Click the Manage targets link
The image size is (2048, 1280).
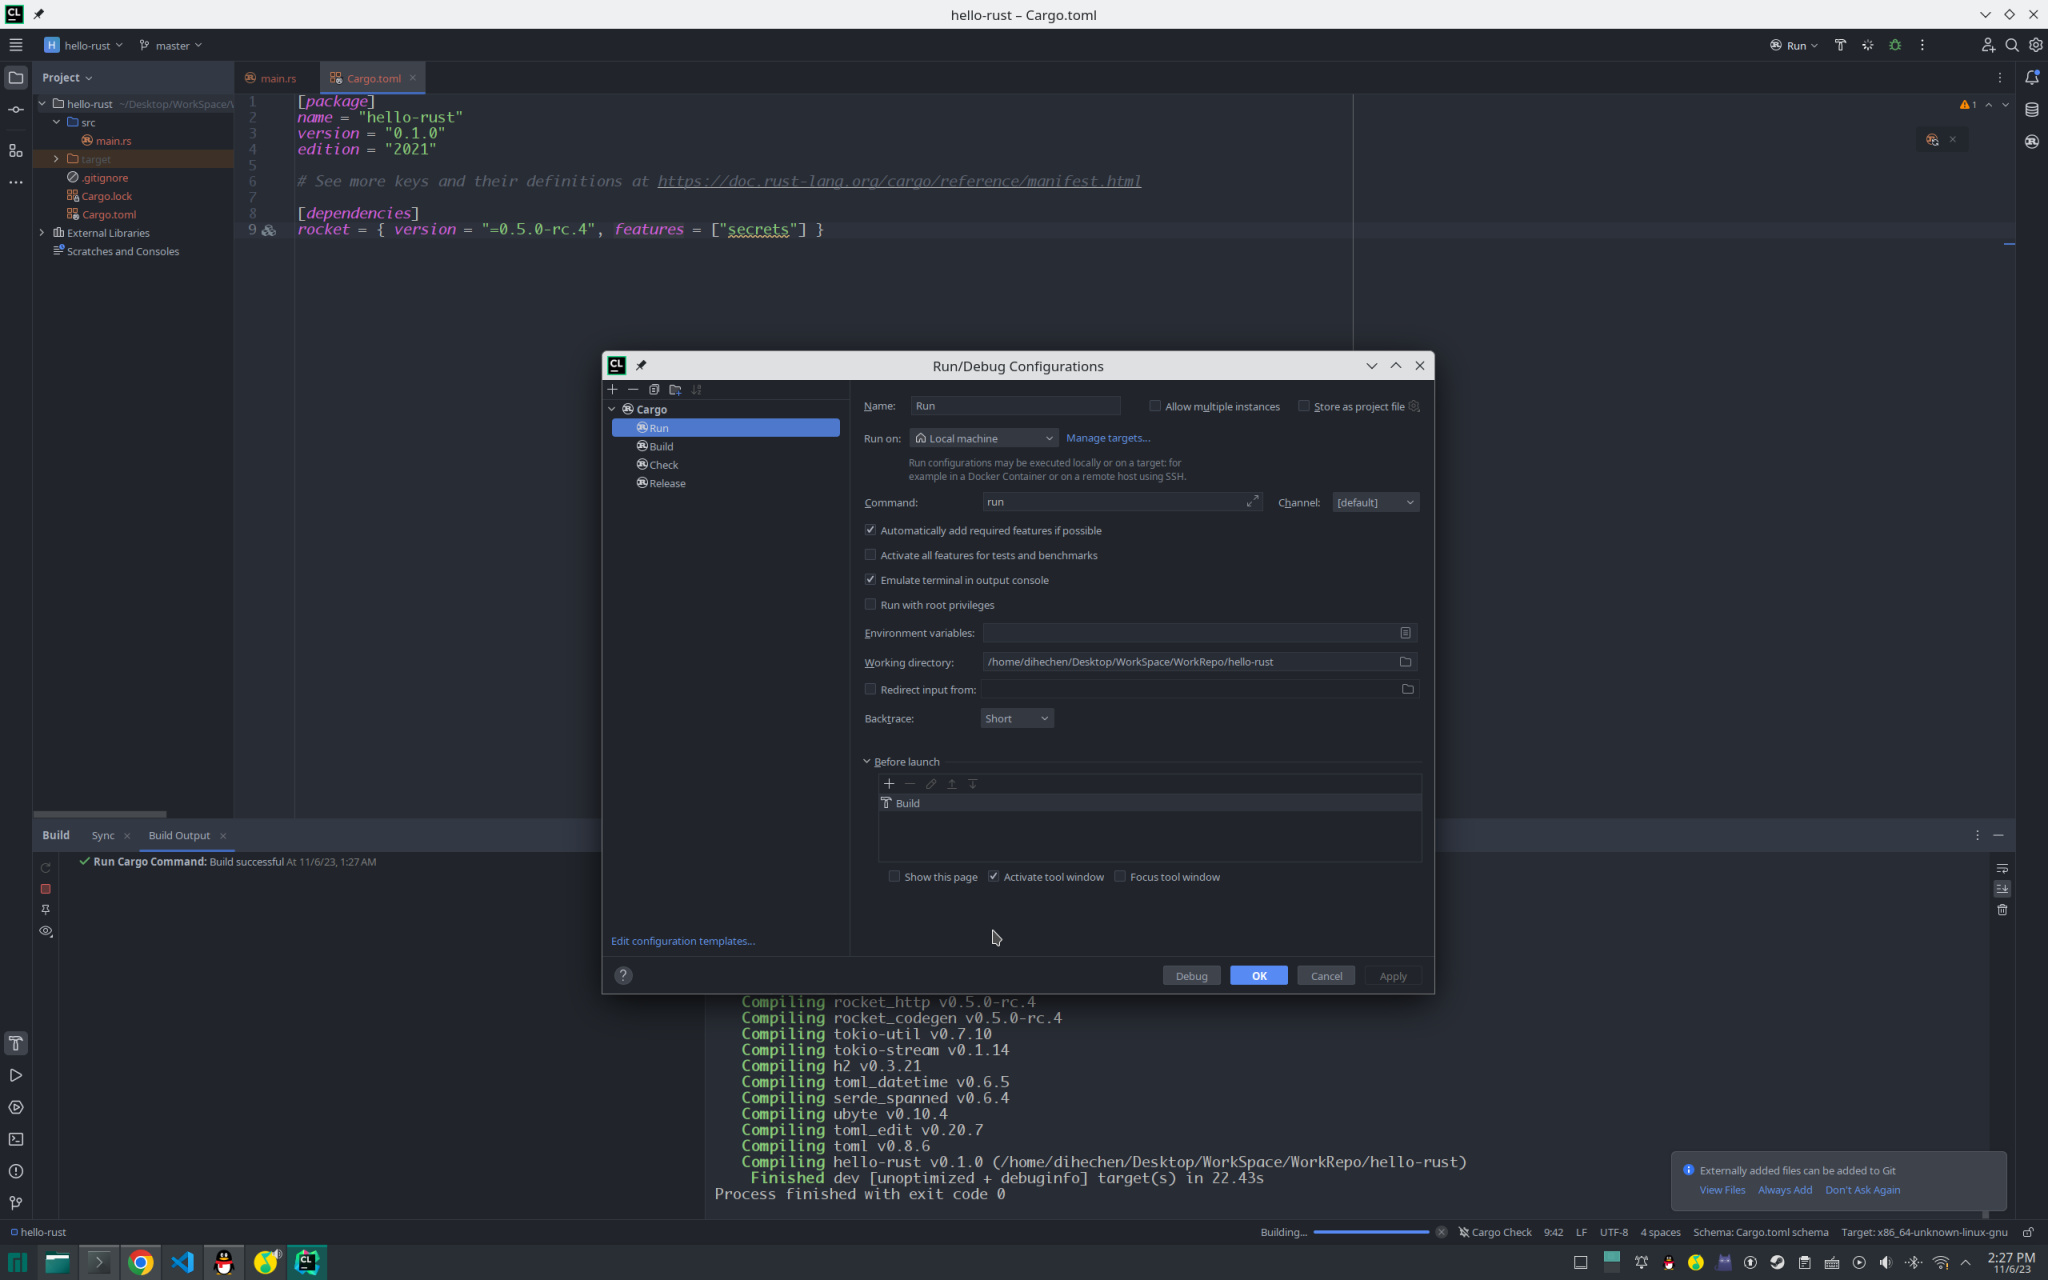(1107, 438)
